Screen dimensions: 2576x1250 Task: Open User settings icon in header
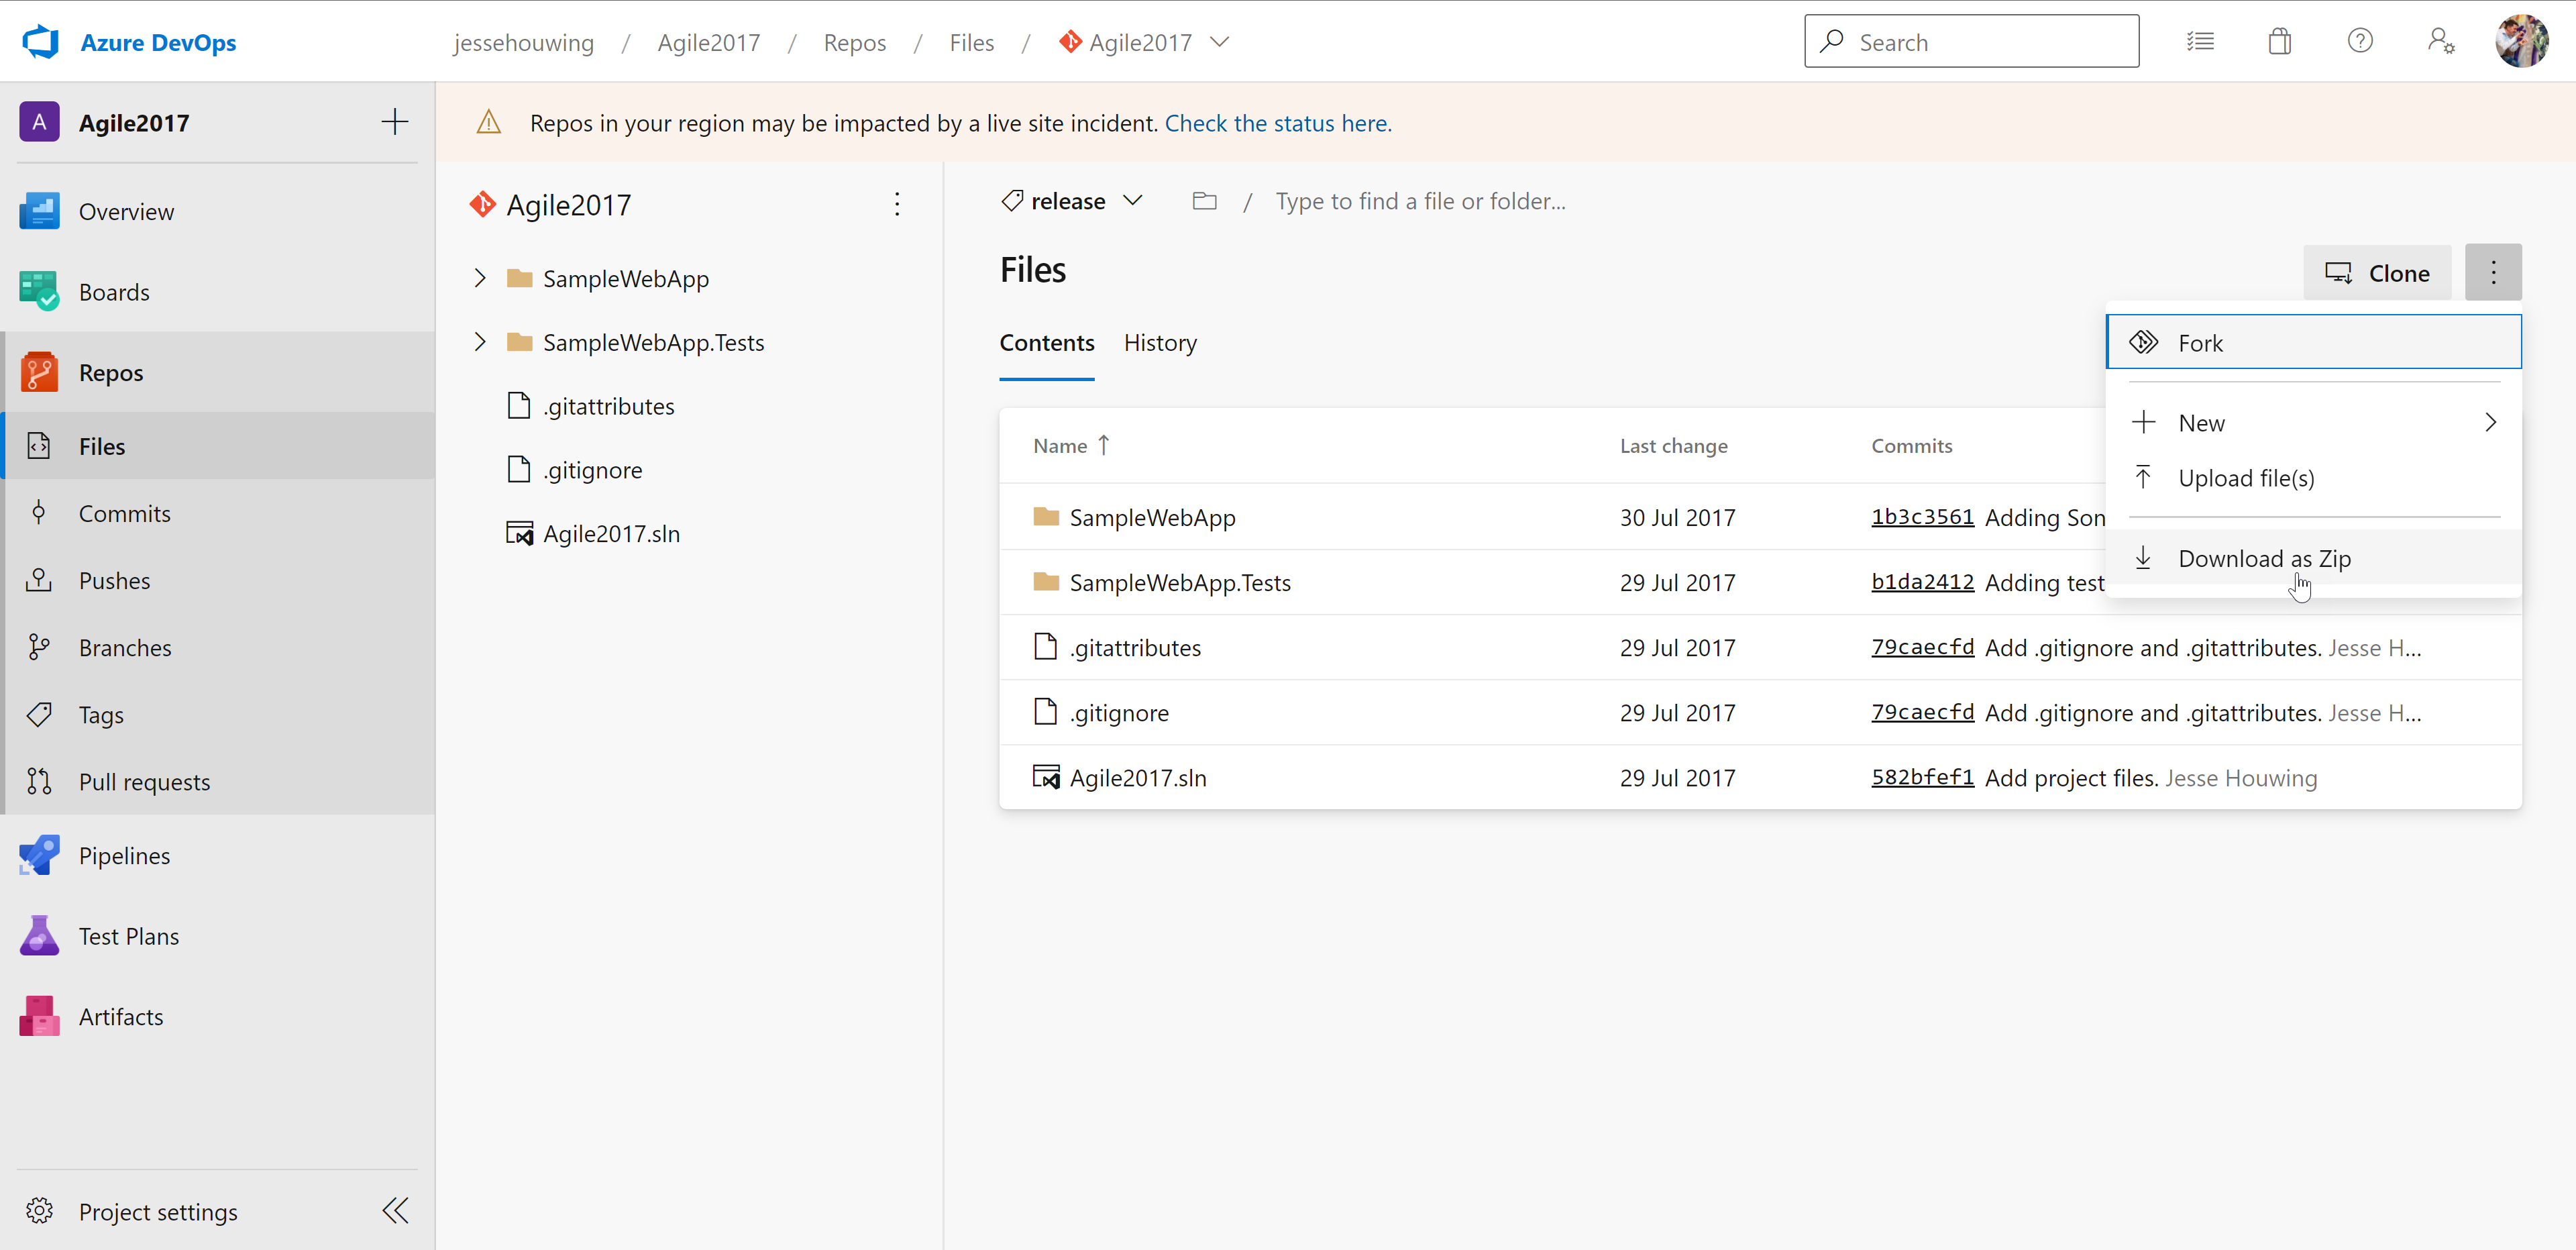(x=2440, y=42)
